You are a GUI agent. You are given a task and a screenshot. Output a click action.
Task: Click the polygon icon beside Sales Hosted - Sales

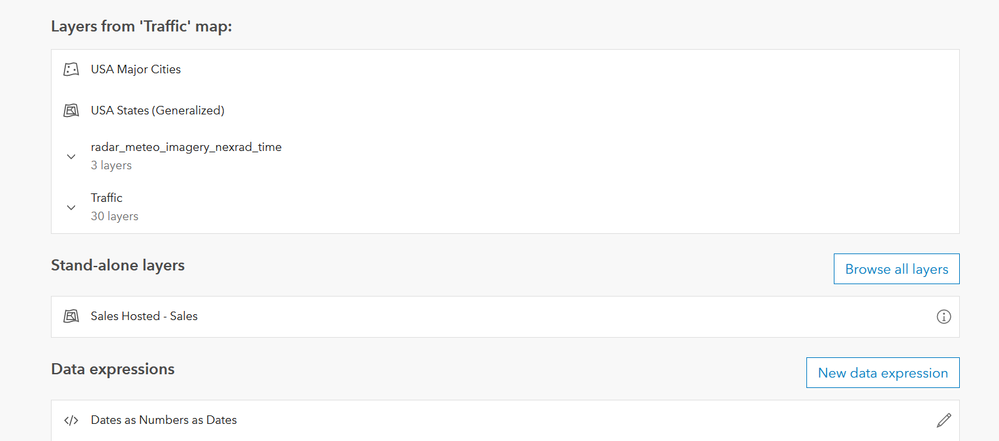pyautogui.click(x=71, y=315)
